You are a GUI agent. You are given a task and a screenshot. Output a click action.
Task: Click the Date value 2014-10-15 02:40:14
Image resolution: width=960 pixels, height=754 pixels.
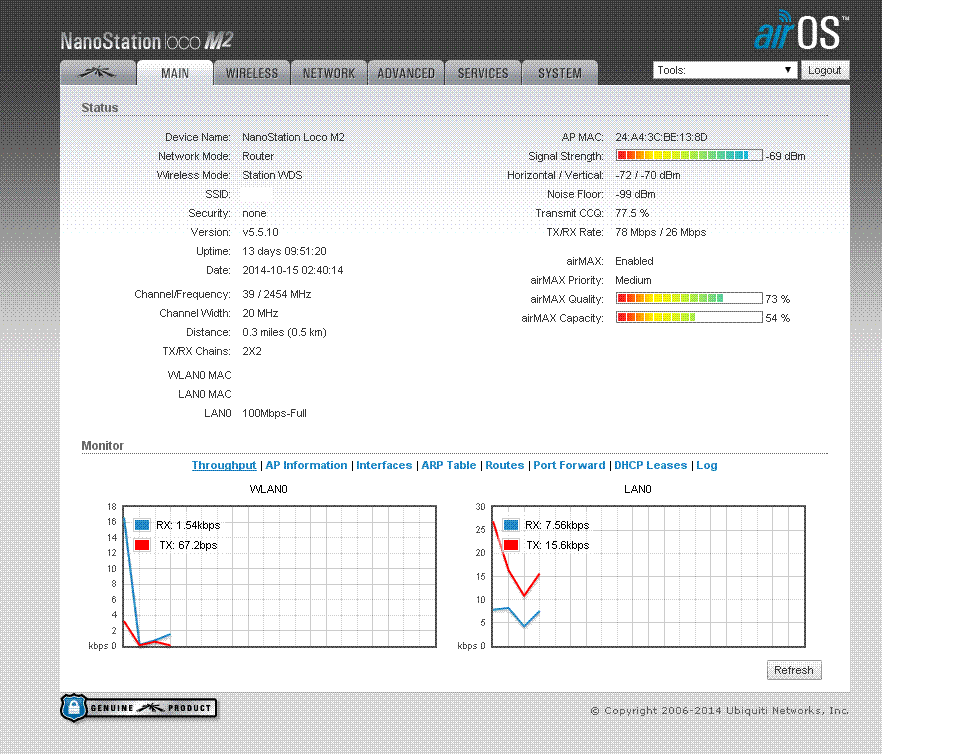[293, 270]
